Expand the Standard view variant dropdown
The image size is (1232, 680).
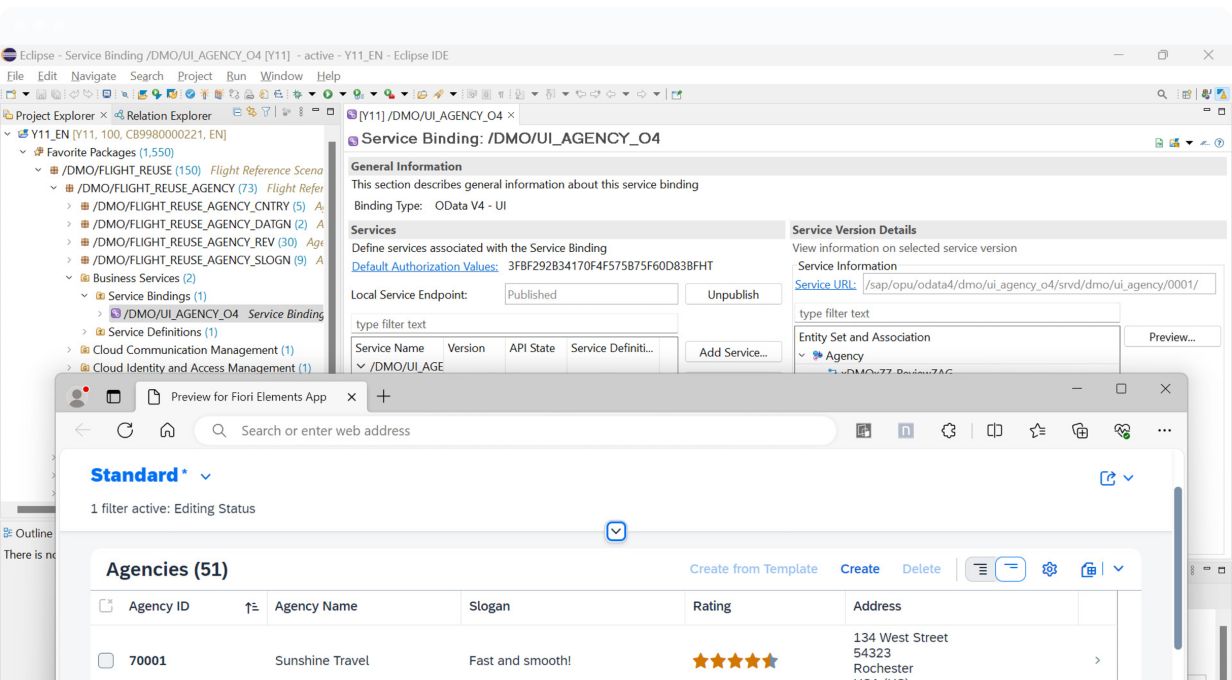click(206, 477)
